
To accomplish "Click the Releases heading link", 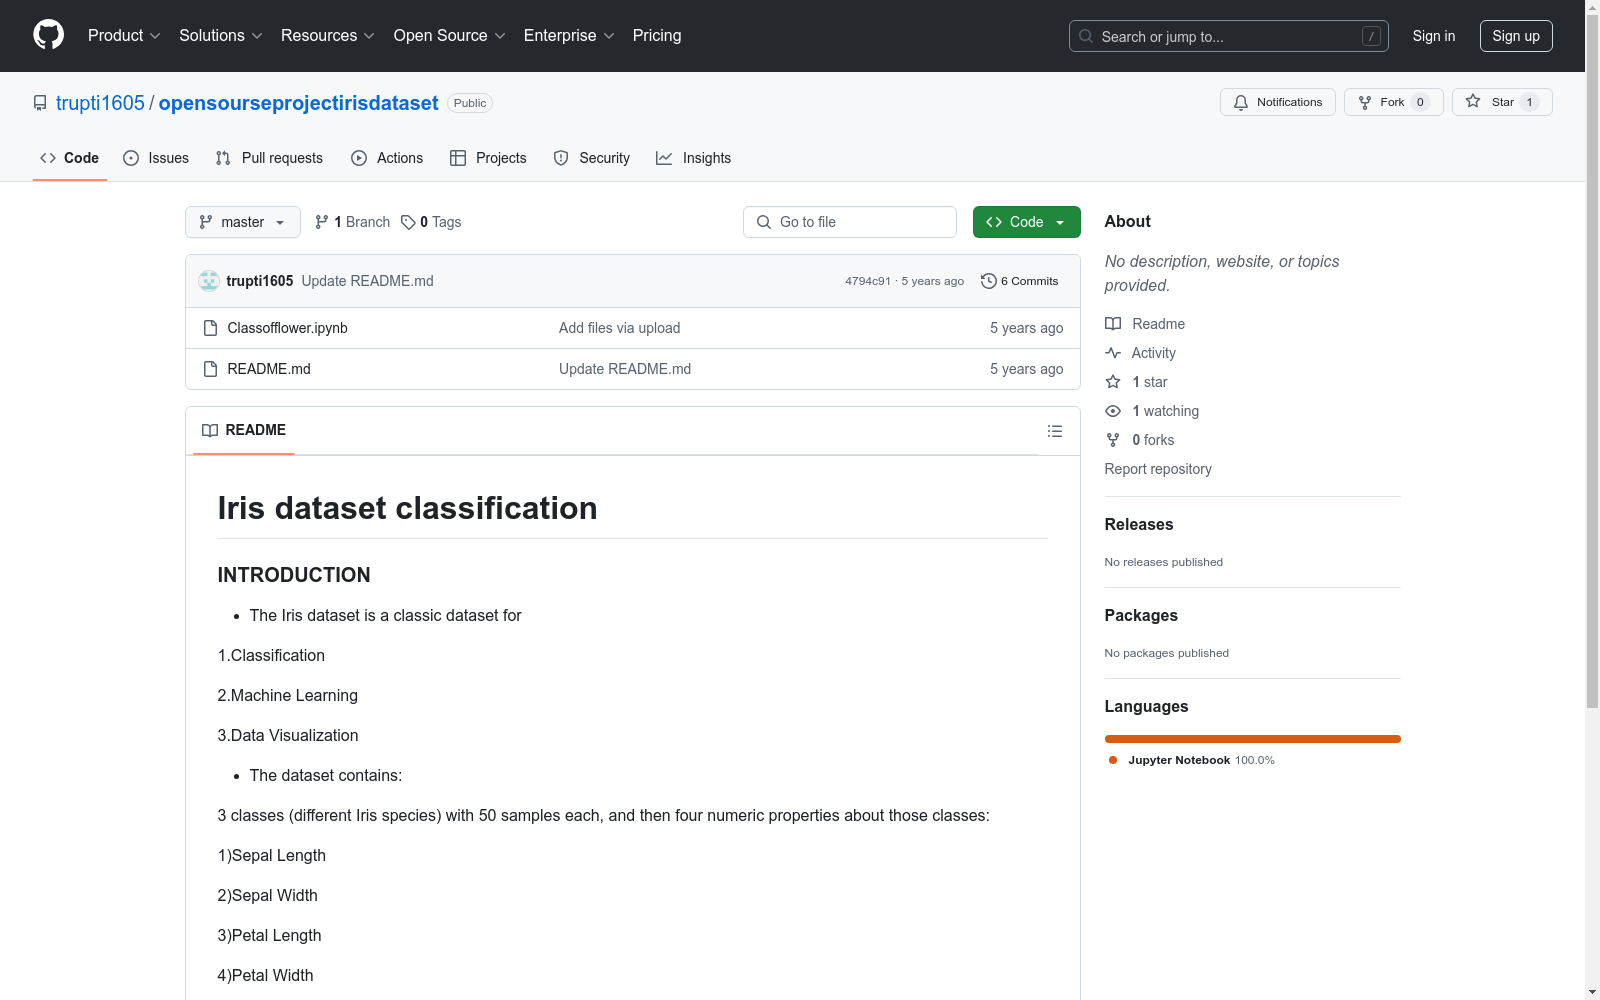I will point(1139,524).
